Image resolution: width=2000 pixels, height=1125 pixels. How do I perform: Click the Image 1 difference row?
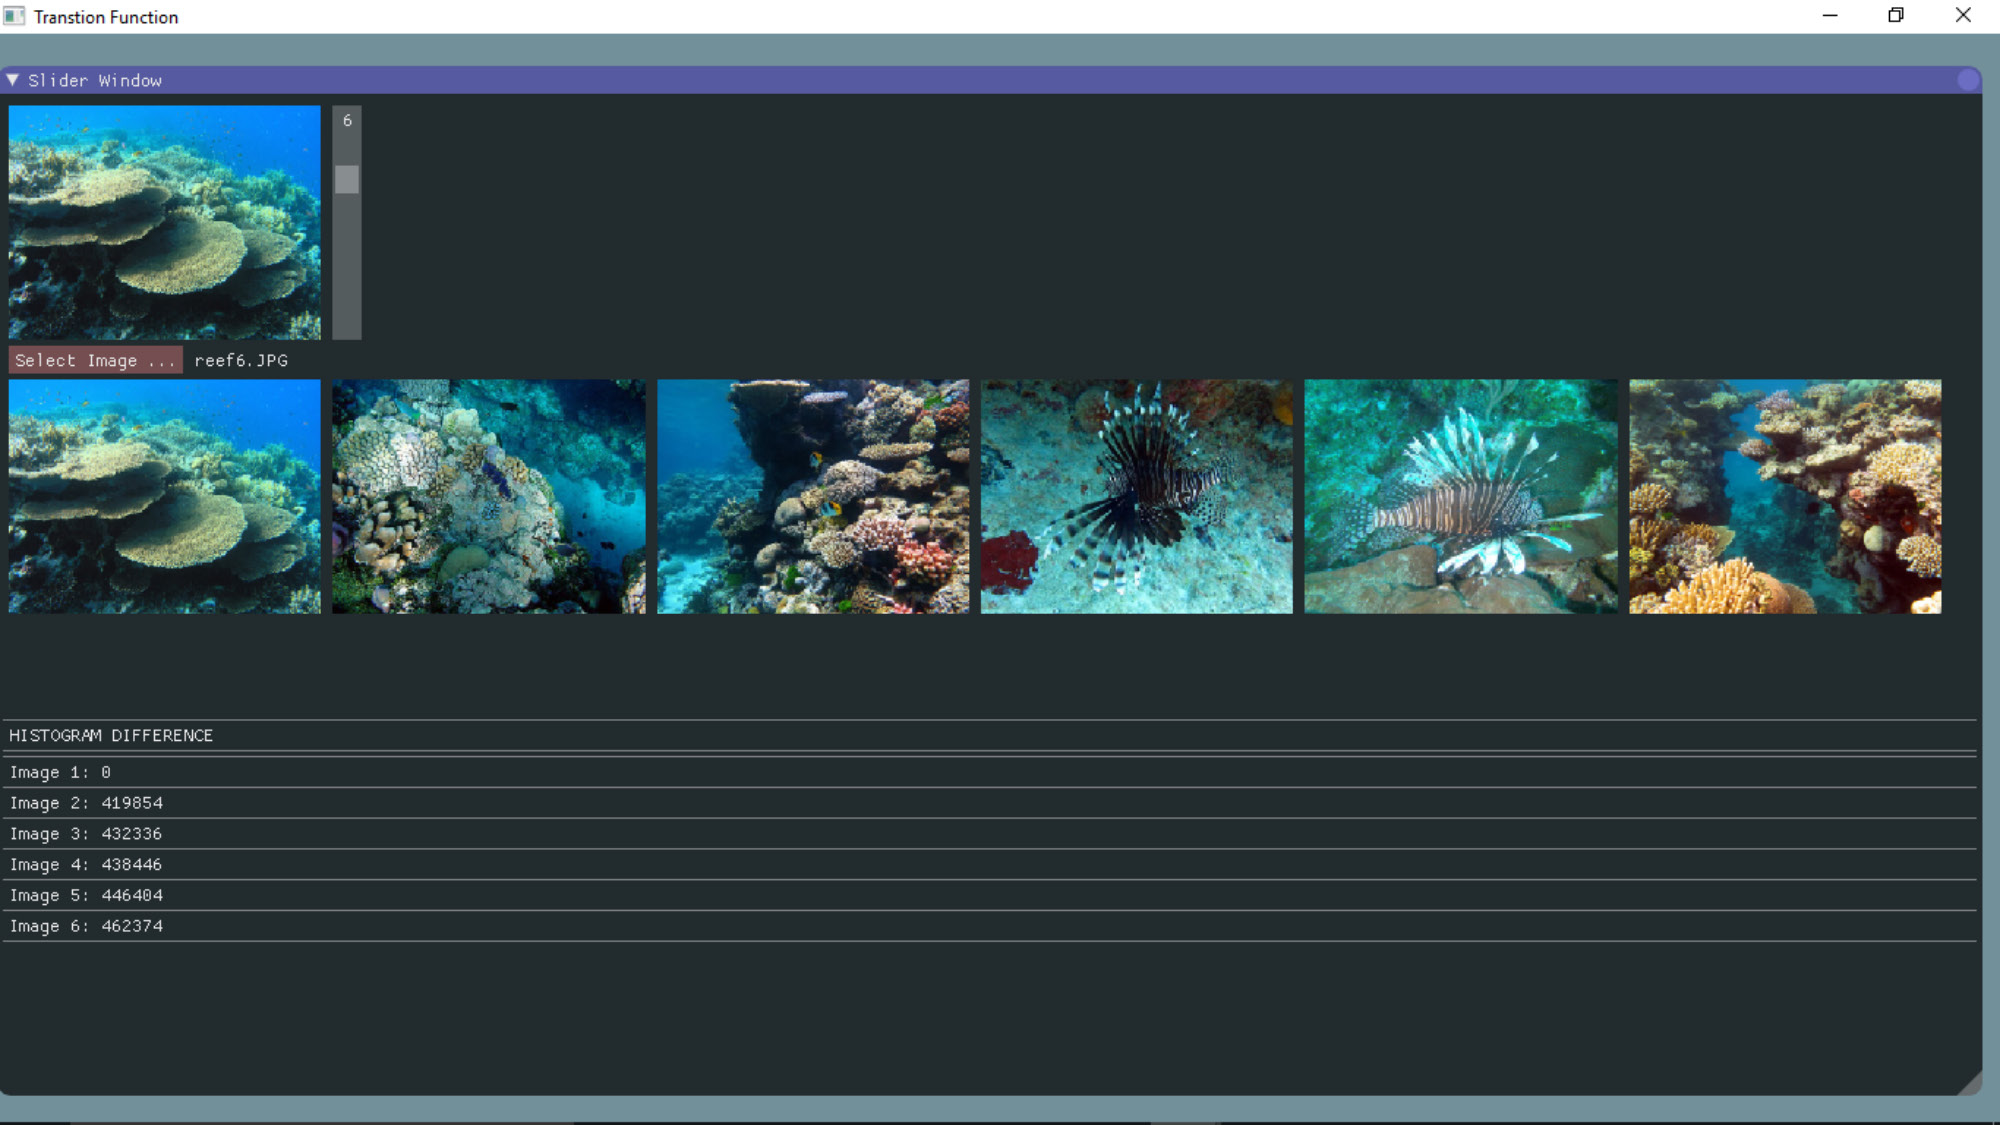pos(60,773)
